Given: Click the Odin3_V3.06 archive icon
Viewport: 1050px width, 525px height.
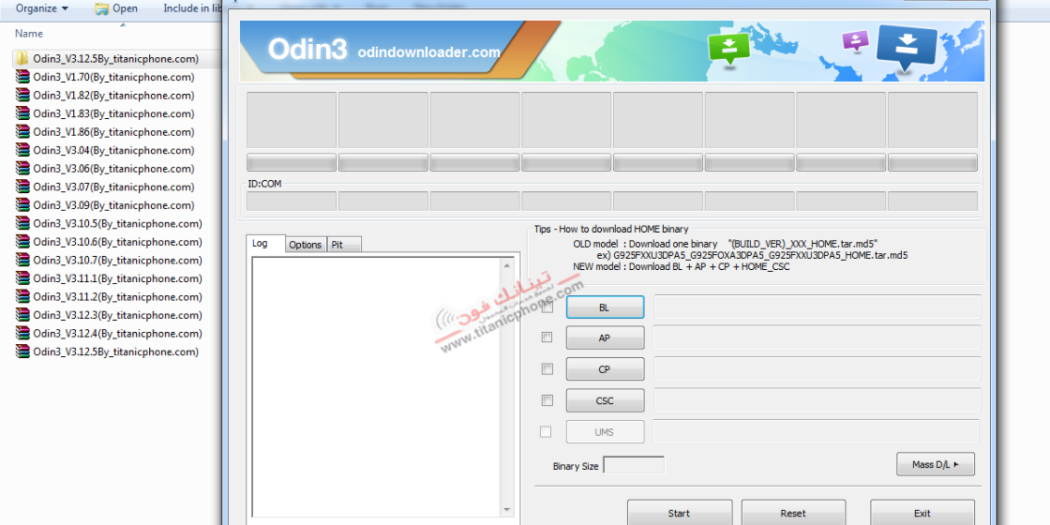Looking at the screenshot, I should coord(23,169).
